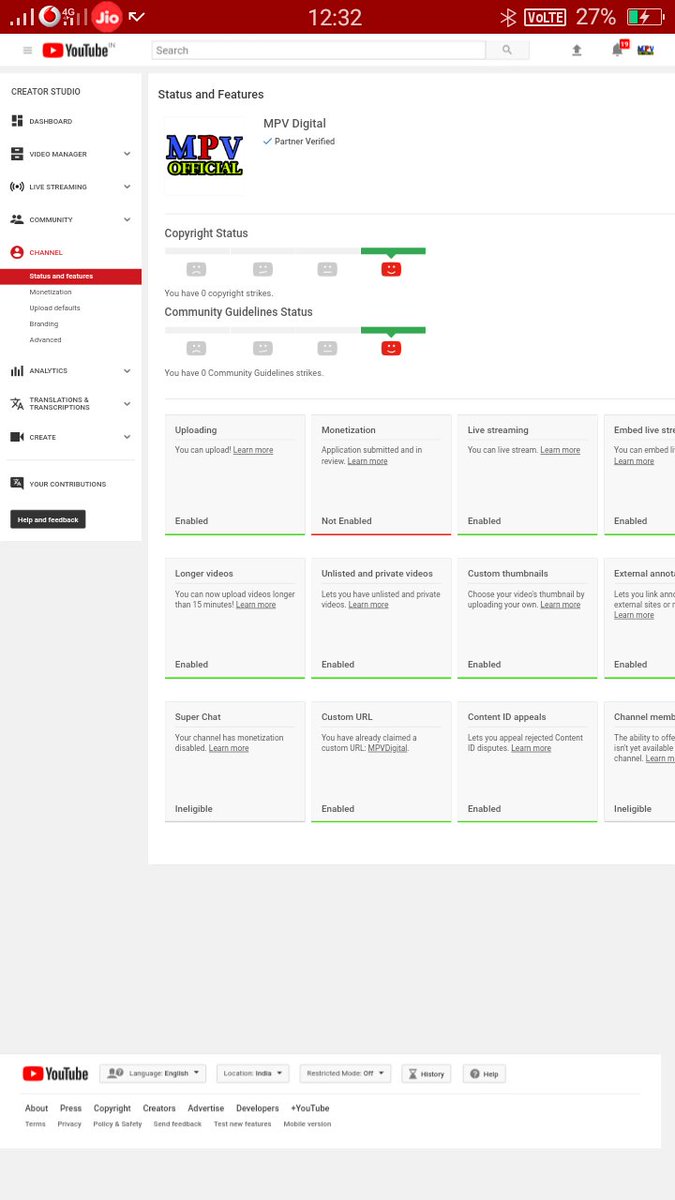675x1200 pixels.
Task: Click the red smiley copyright status face
Action: (x=391, y=269)
